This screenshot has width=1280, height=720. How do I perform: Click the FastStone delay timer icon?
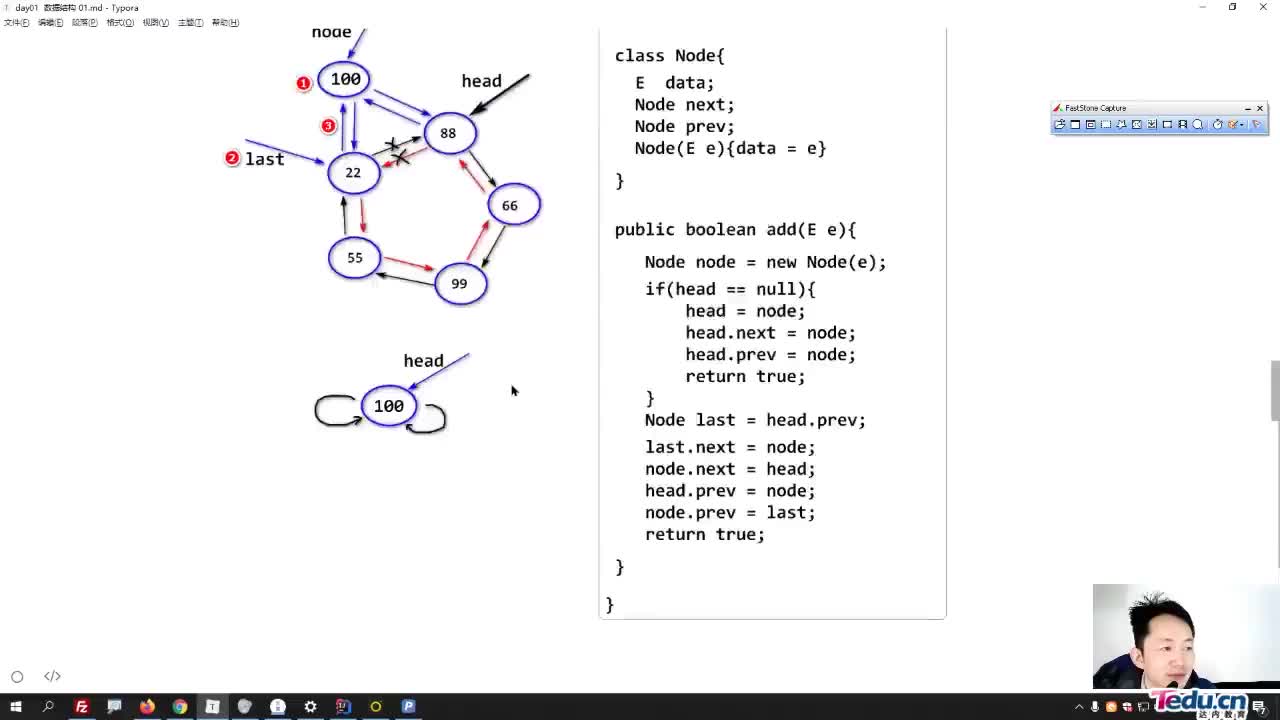pyautogui.click(x=1217, y=124)
